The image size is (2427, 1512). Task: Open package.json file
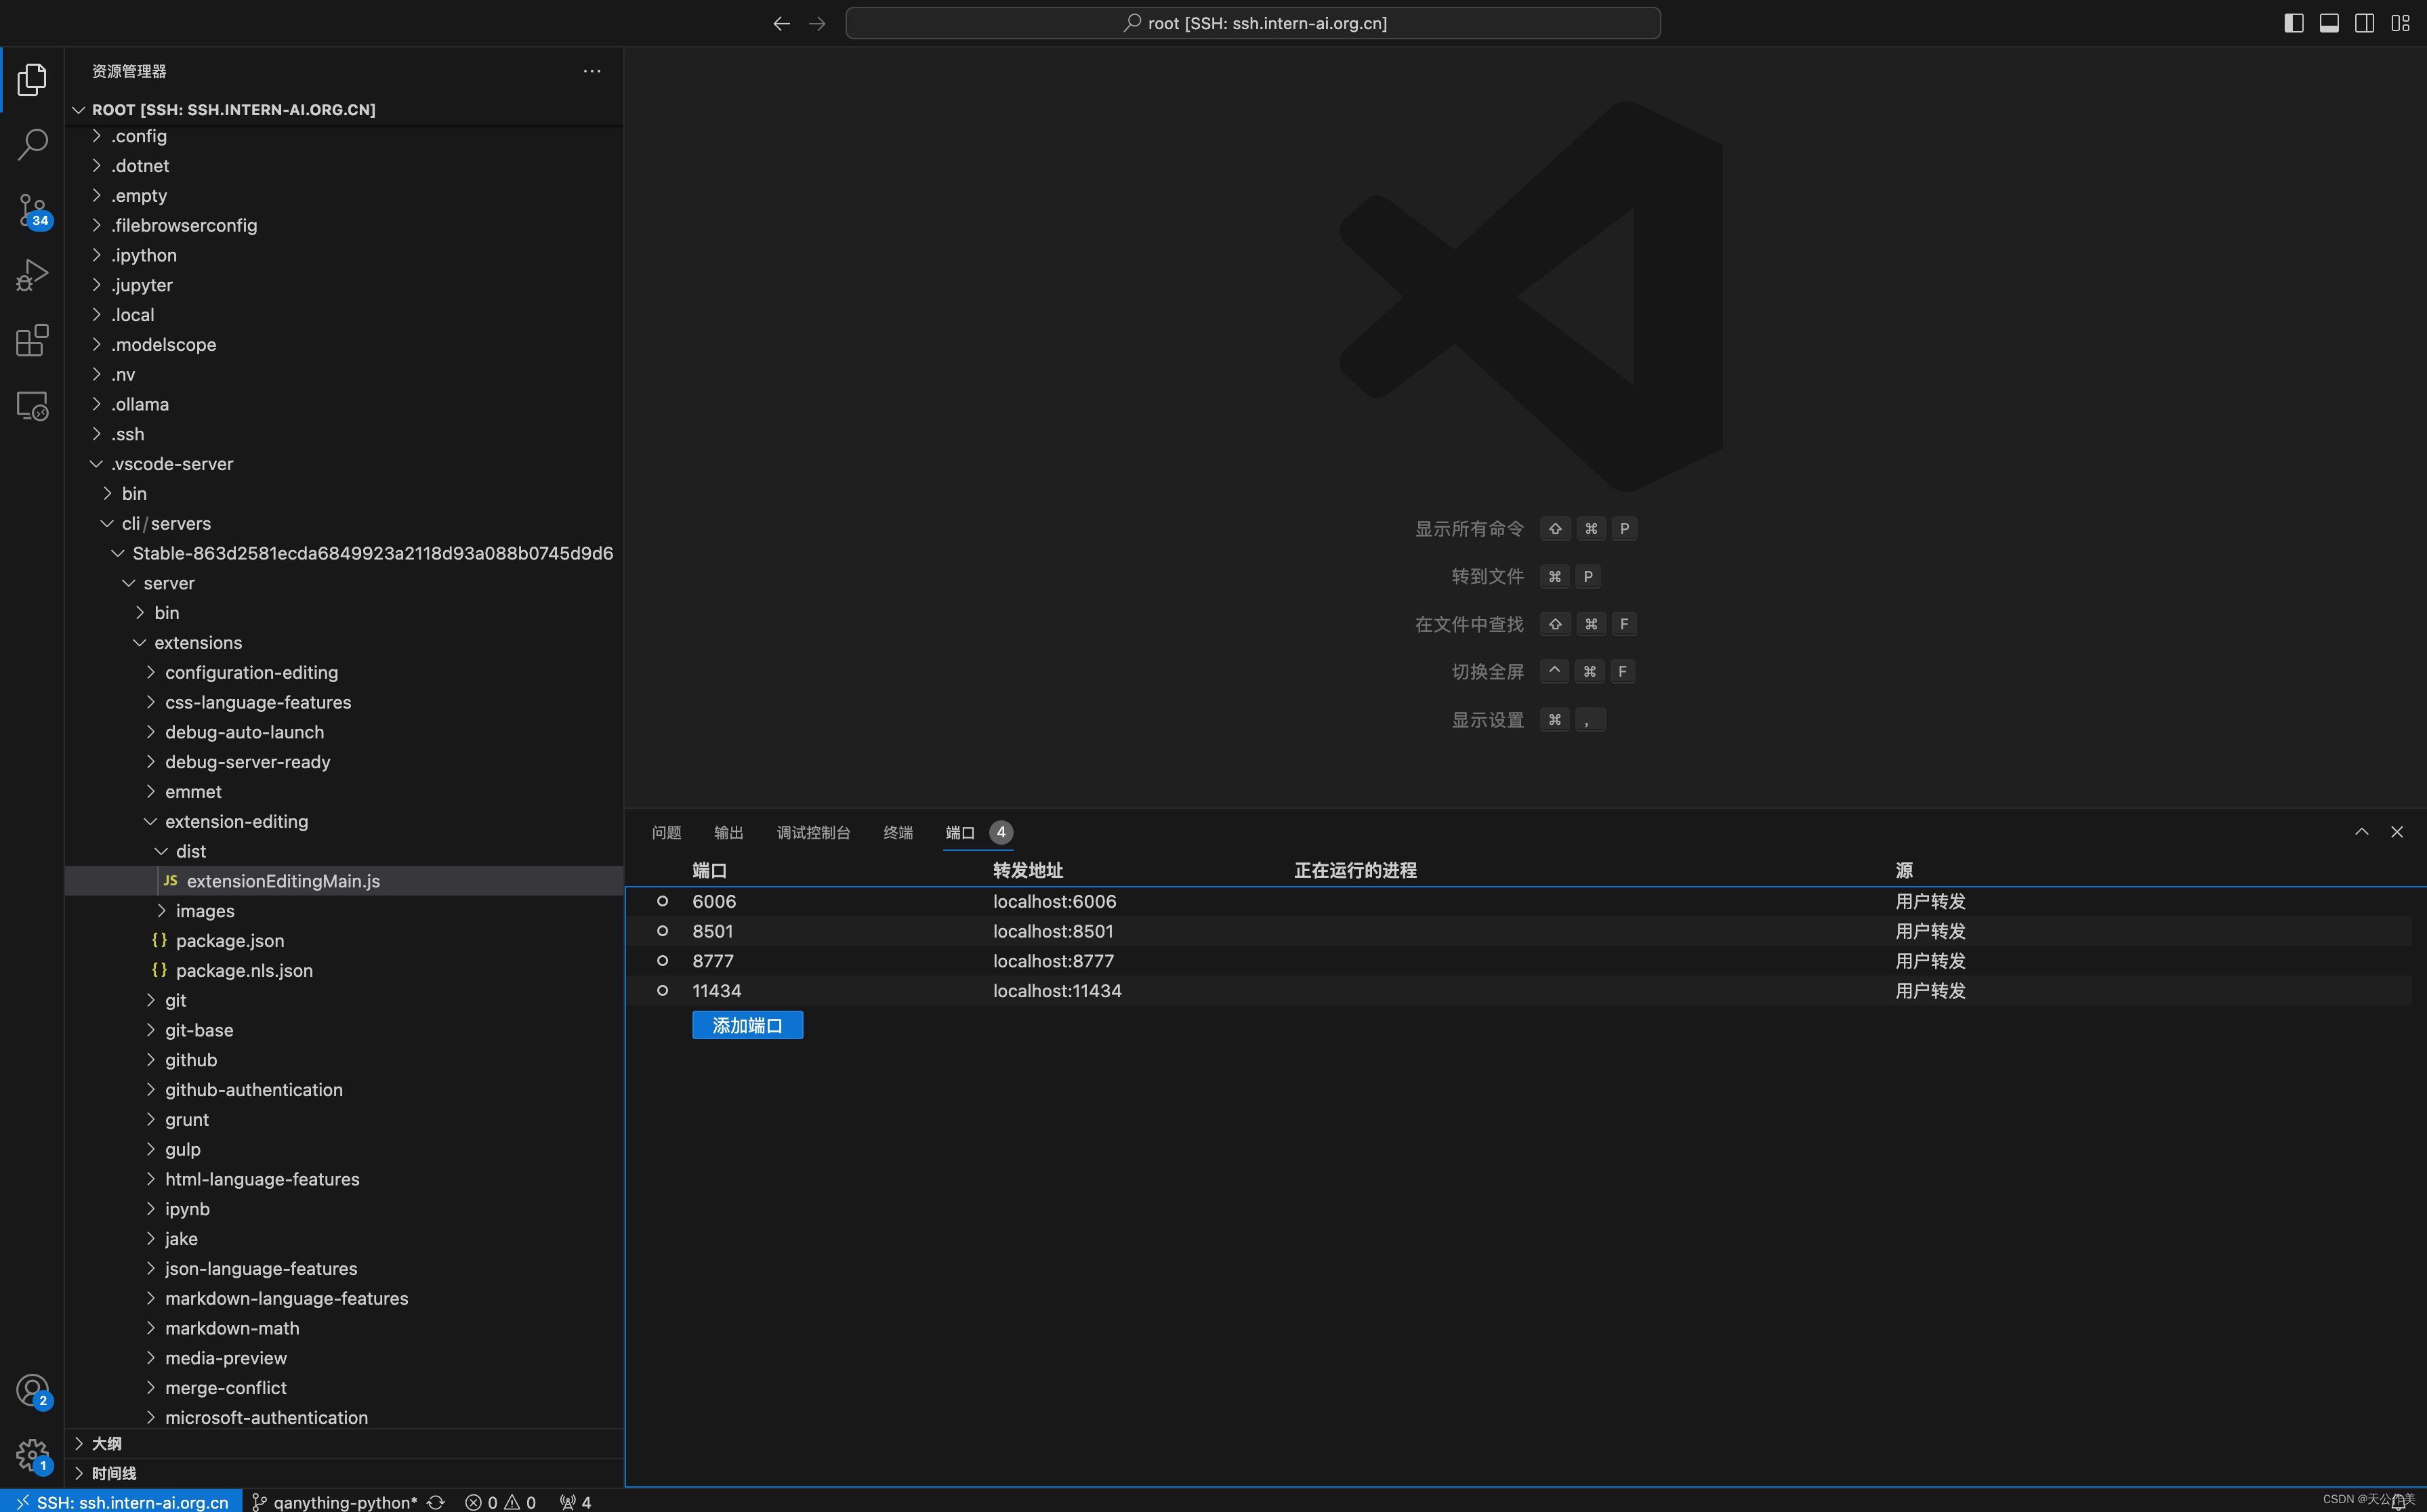click(x=344, y=940)
